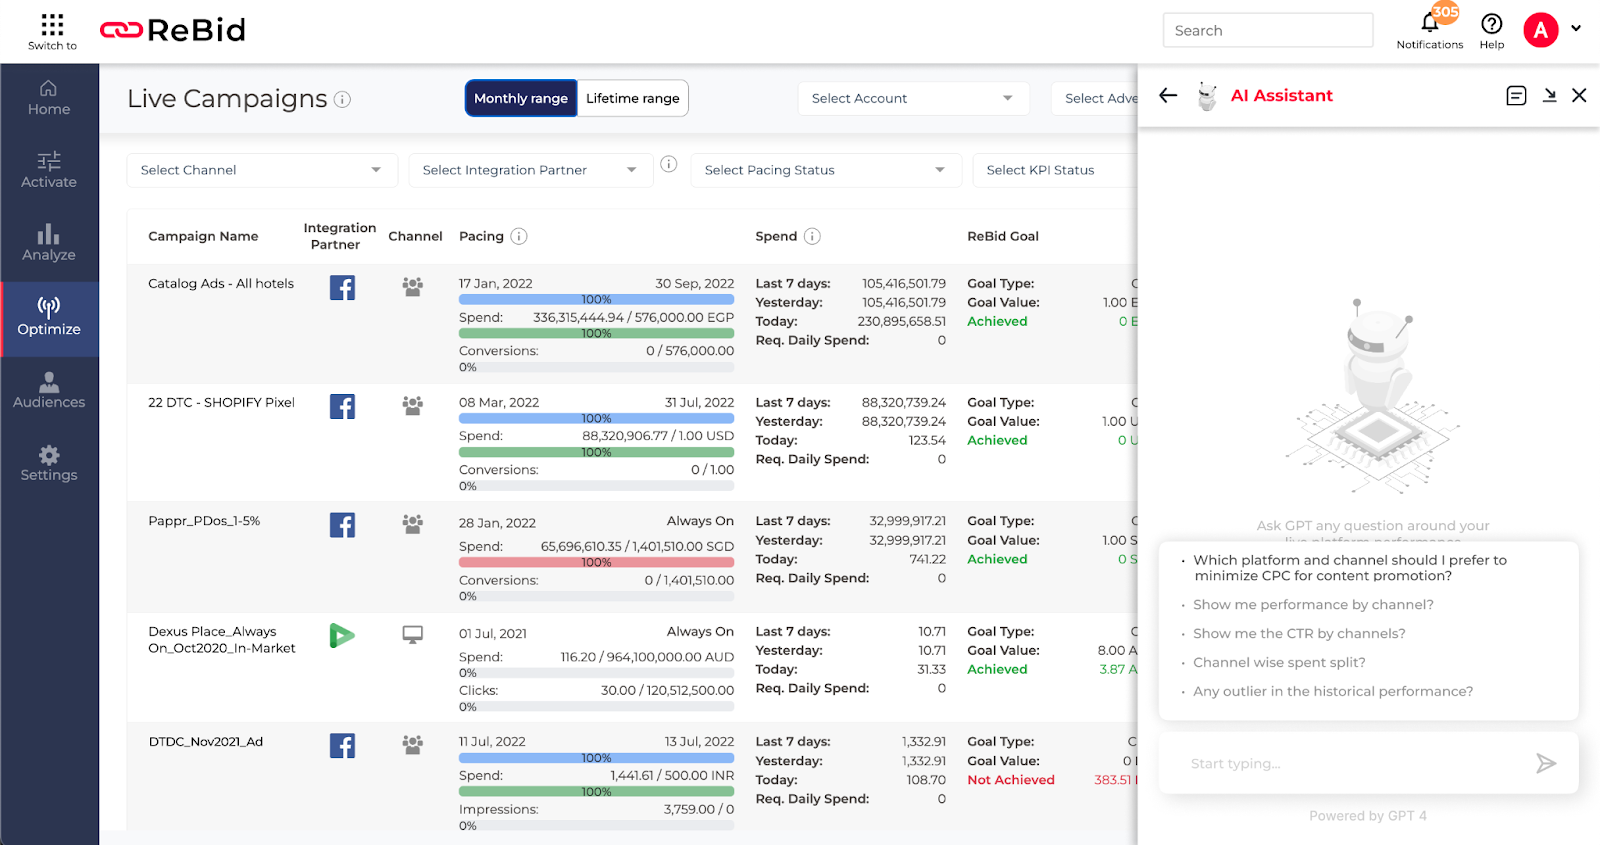Open Audiences in the sidebar
This screenshot has height=845, width=1600.
tap(49, 390)
